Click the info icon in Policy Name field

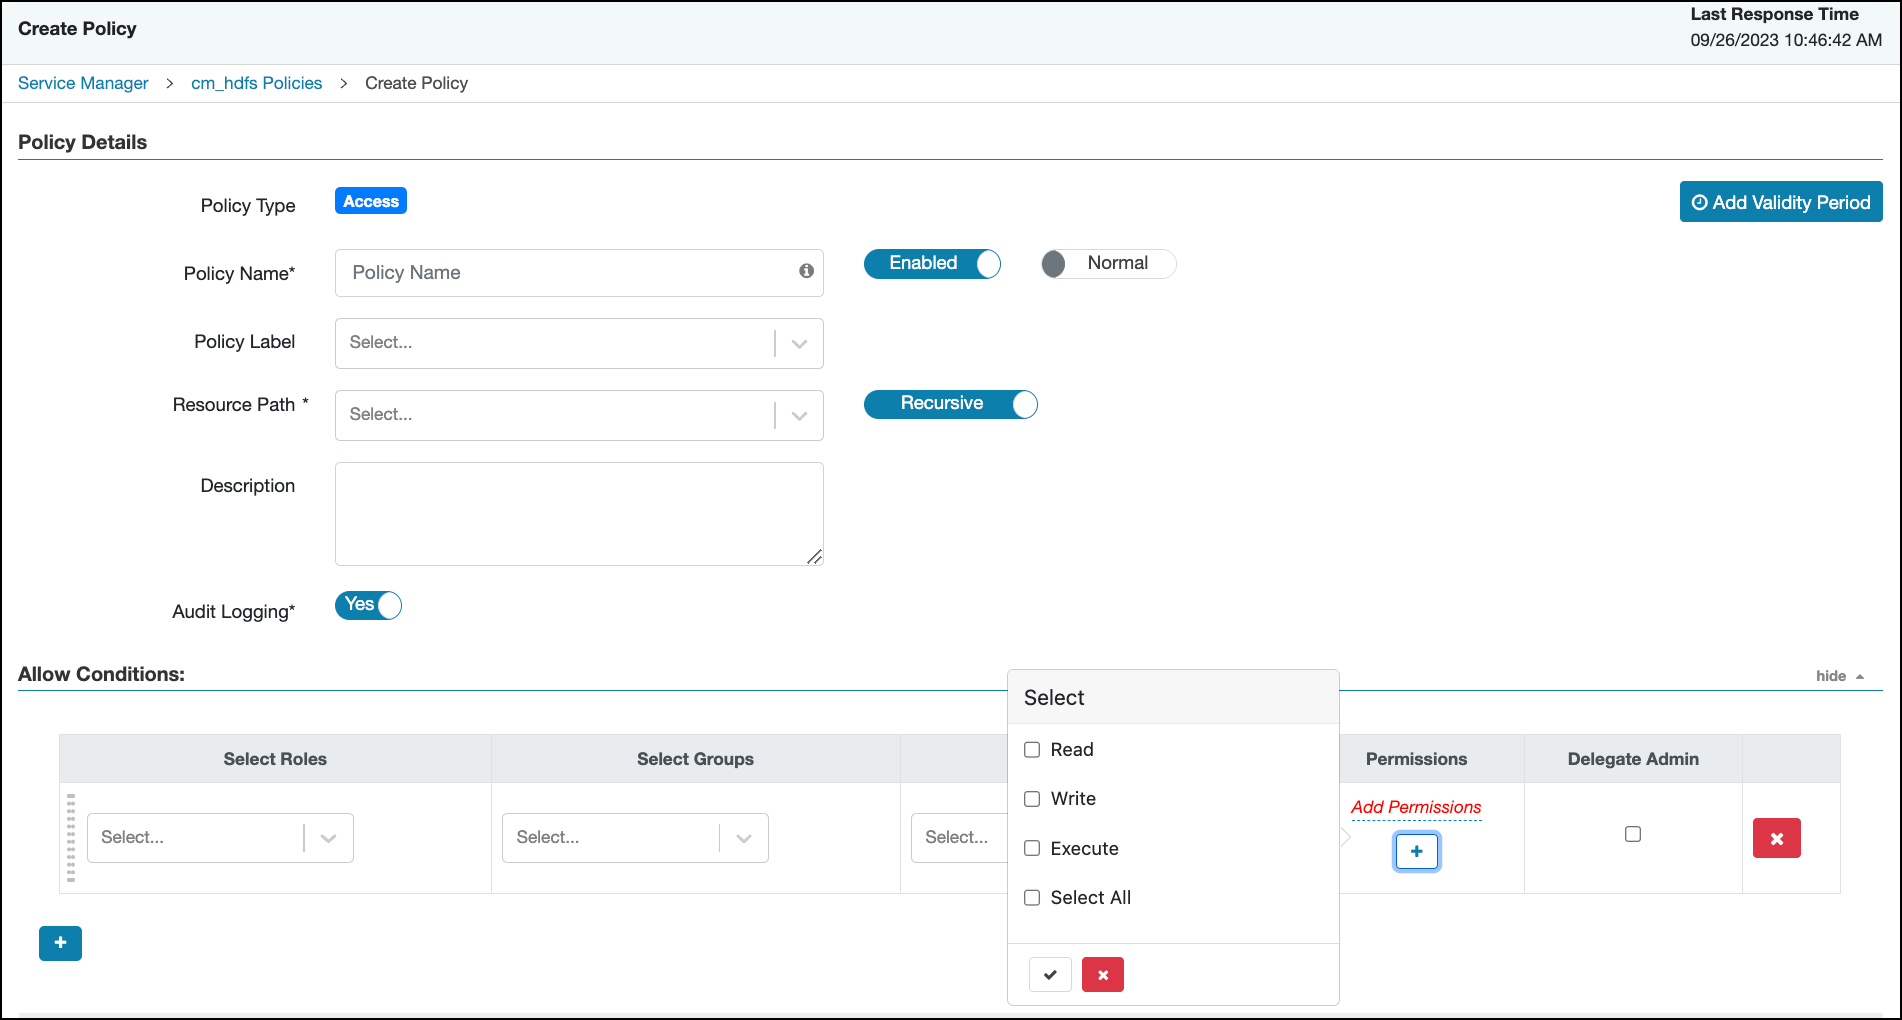[x=805, y=272]
